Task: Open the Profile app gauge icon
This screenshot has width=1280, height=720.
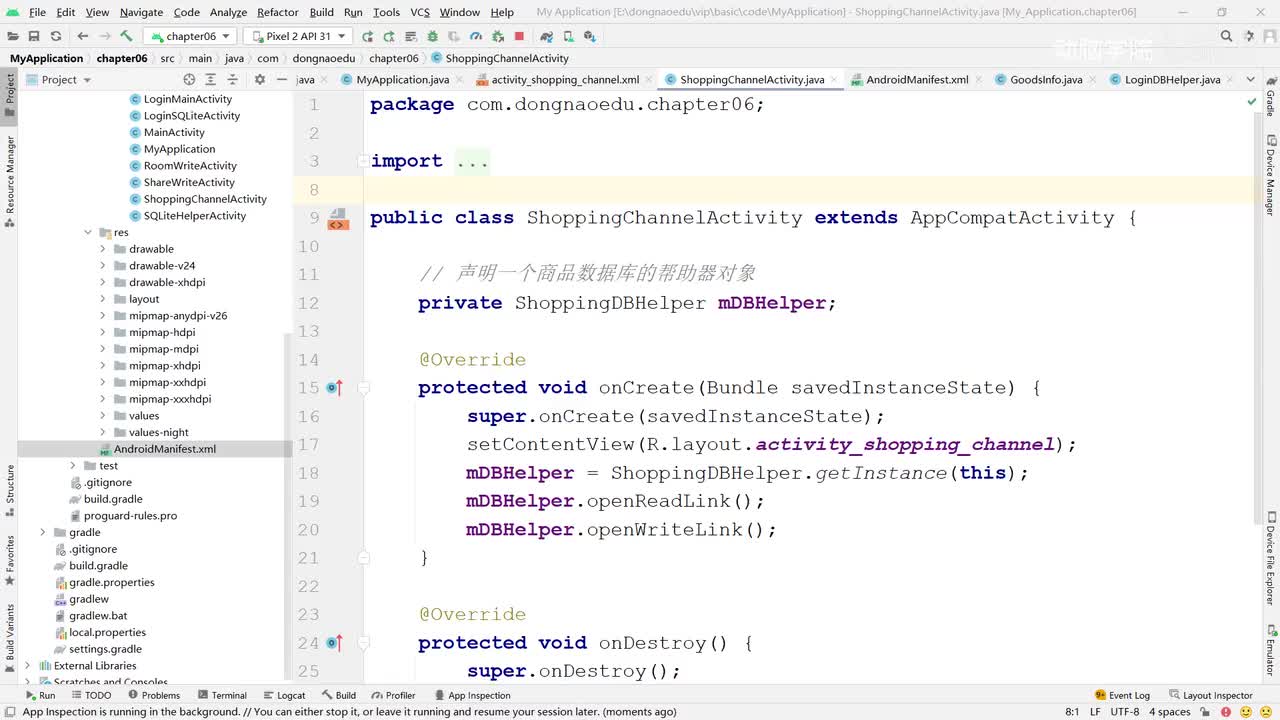Action: 478,36
